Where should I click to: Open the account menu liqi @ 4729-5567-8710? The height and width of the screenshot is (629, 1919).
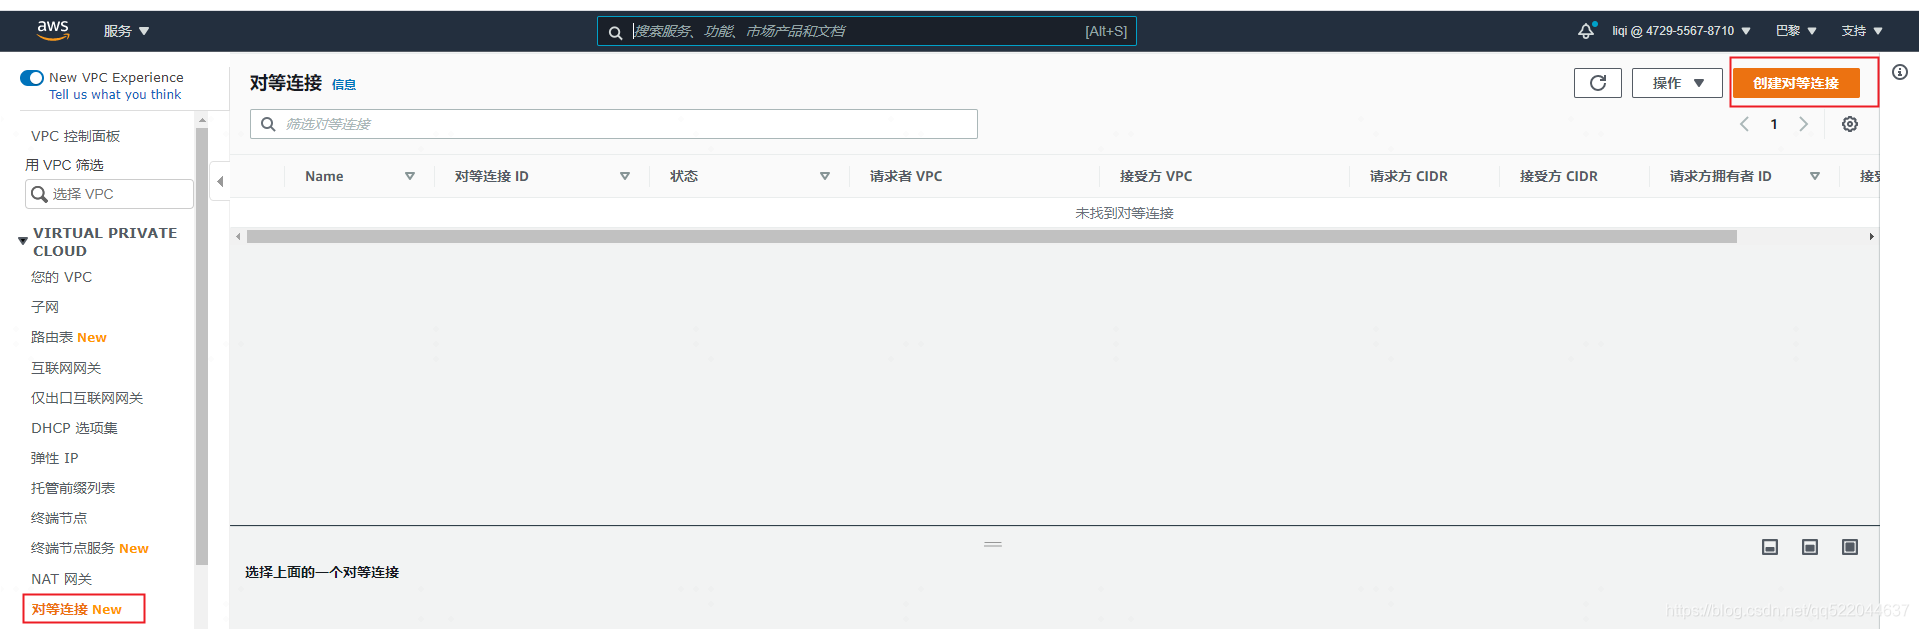(x=1682, y=31)
